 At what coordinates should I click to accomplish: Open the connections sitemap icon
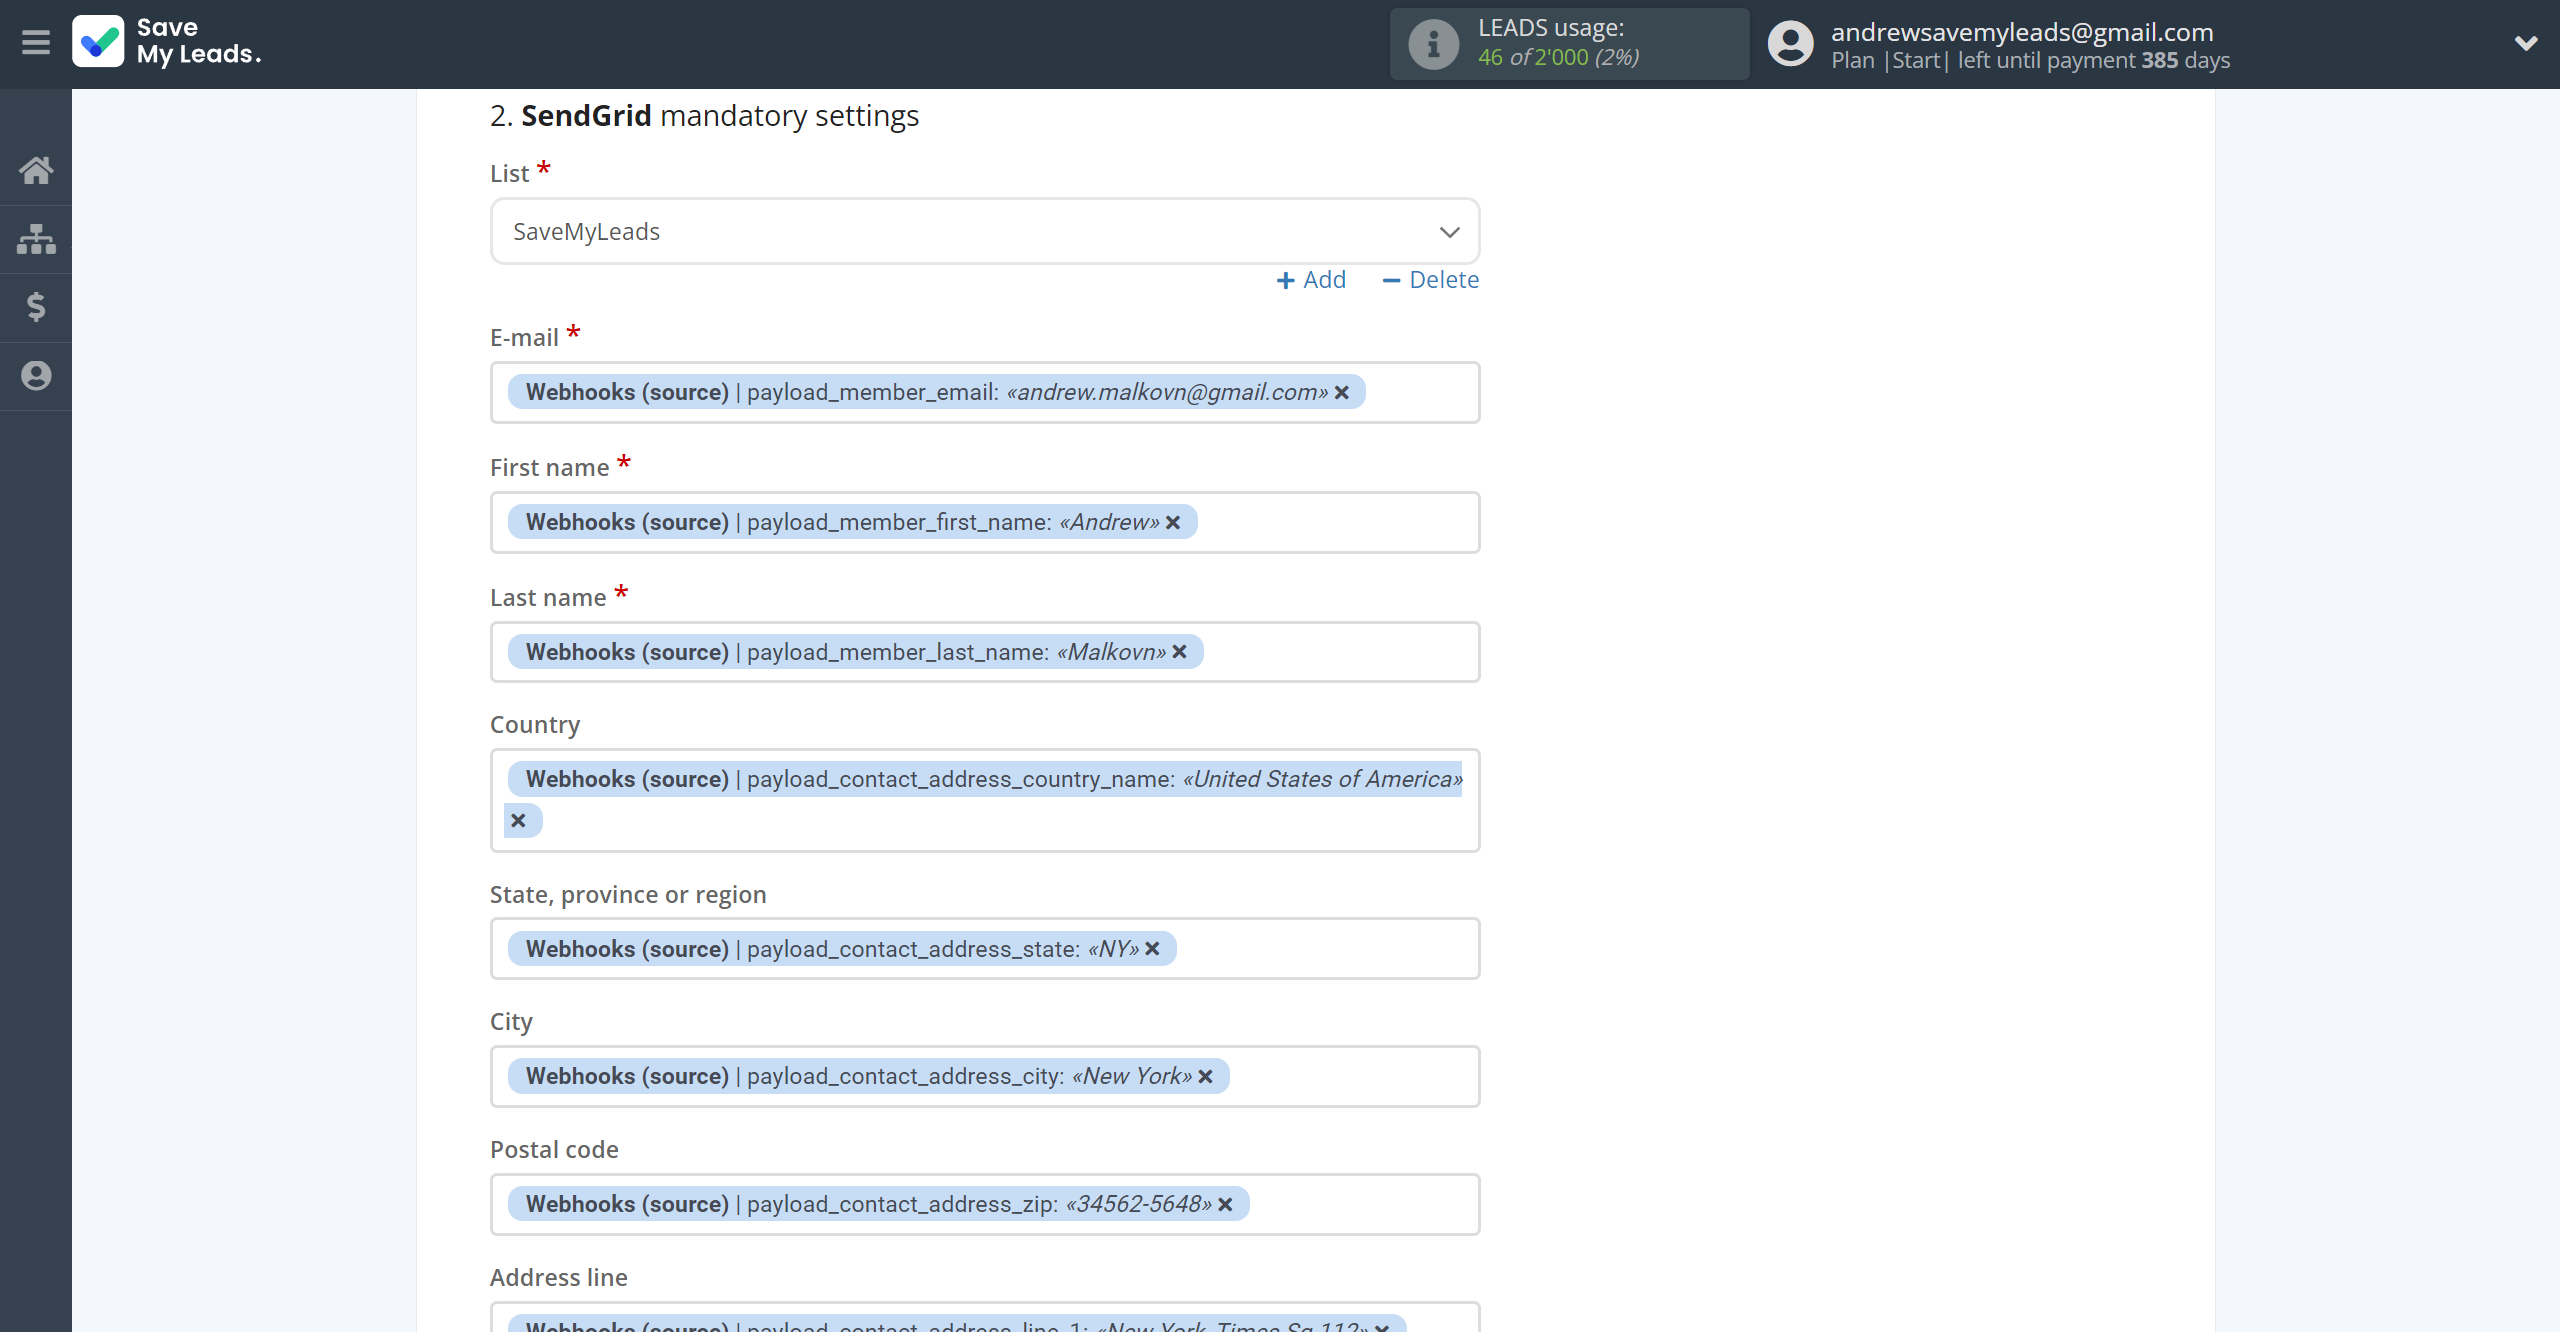pyautogui.click(x=36, y=239)
